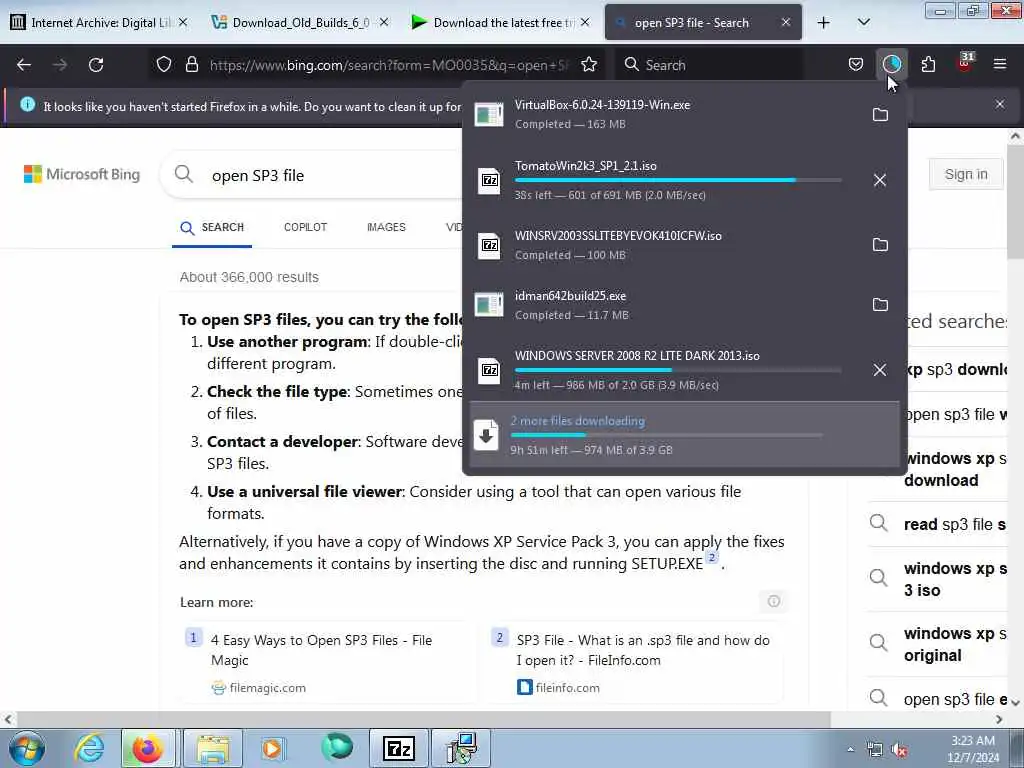Open '4 Easy Ways to Open SP3 Files' link

point(321,650)
